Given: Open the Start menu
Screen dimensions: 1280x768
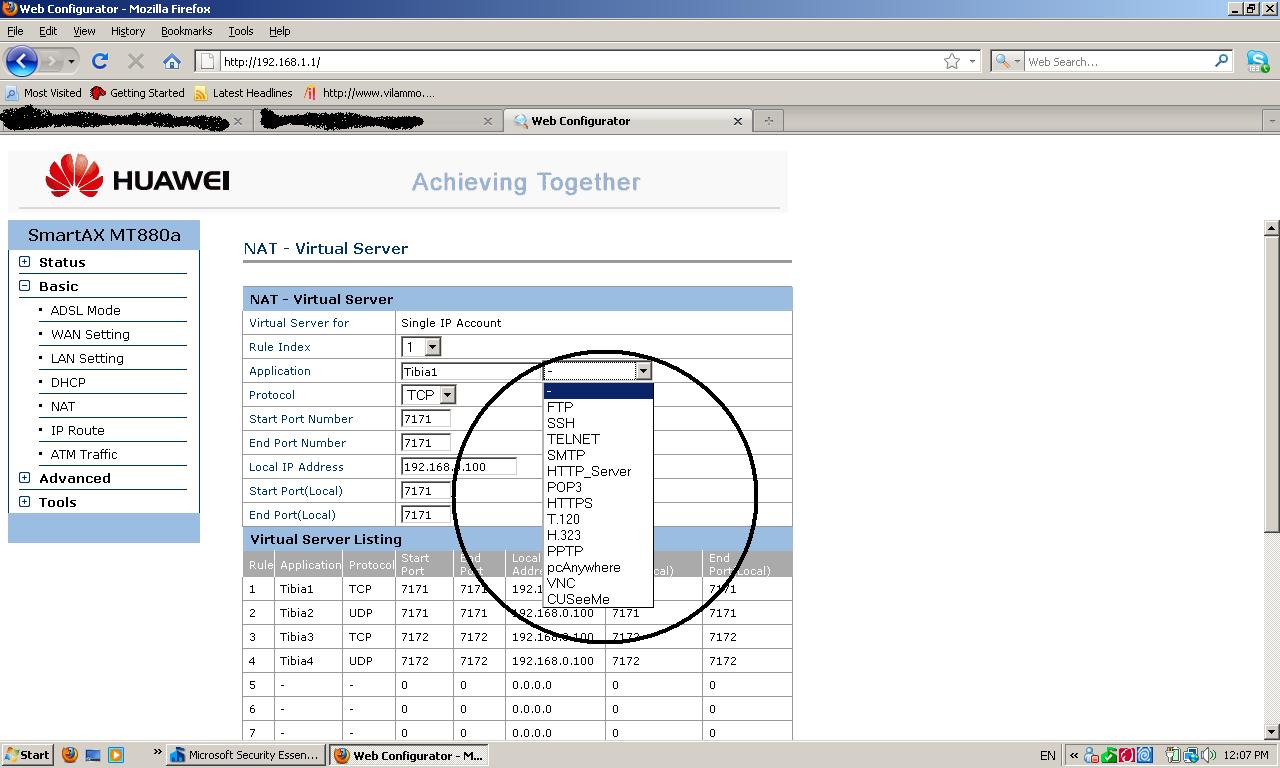Looking at the screenshot, I should coord(27,755).
